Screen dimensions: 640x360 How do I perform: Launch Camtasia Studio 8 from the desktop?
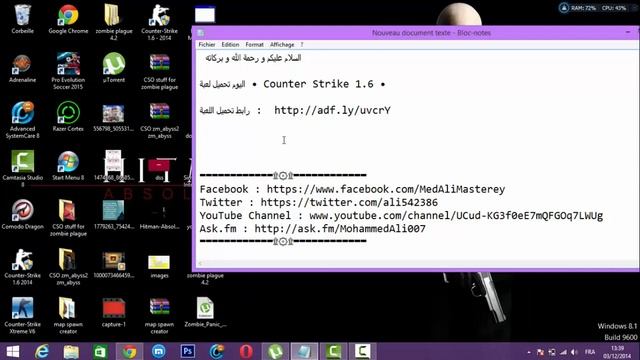tap(22, 169)
